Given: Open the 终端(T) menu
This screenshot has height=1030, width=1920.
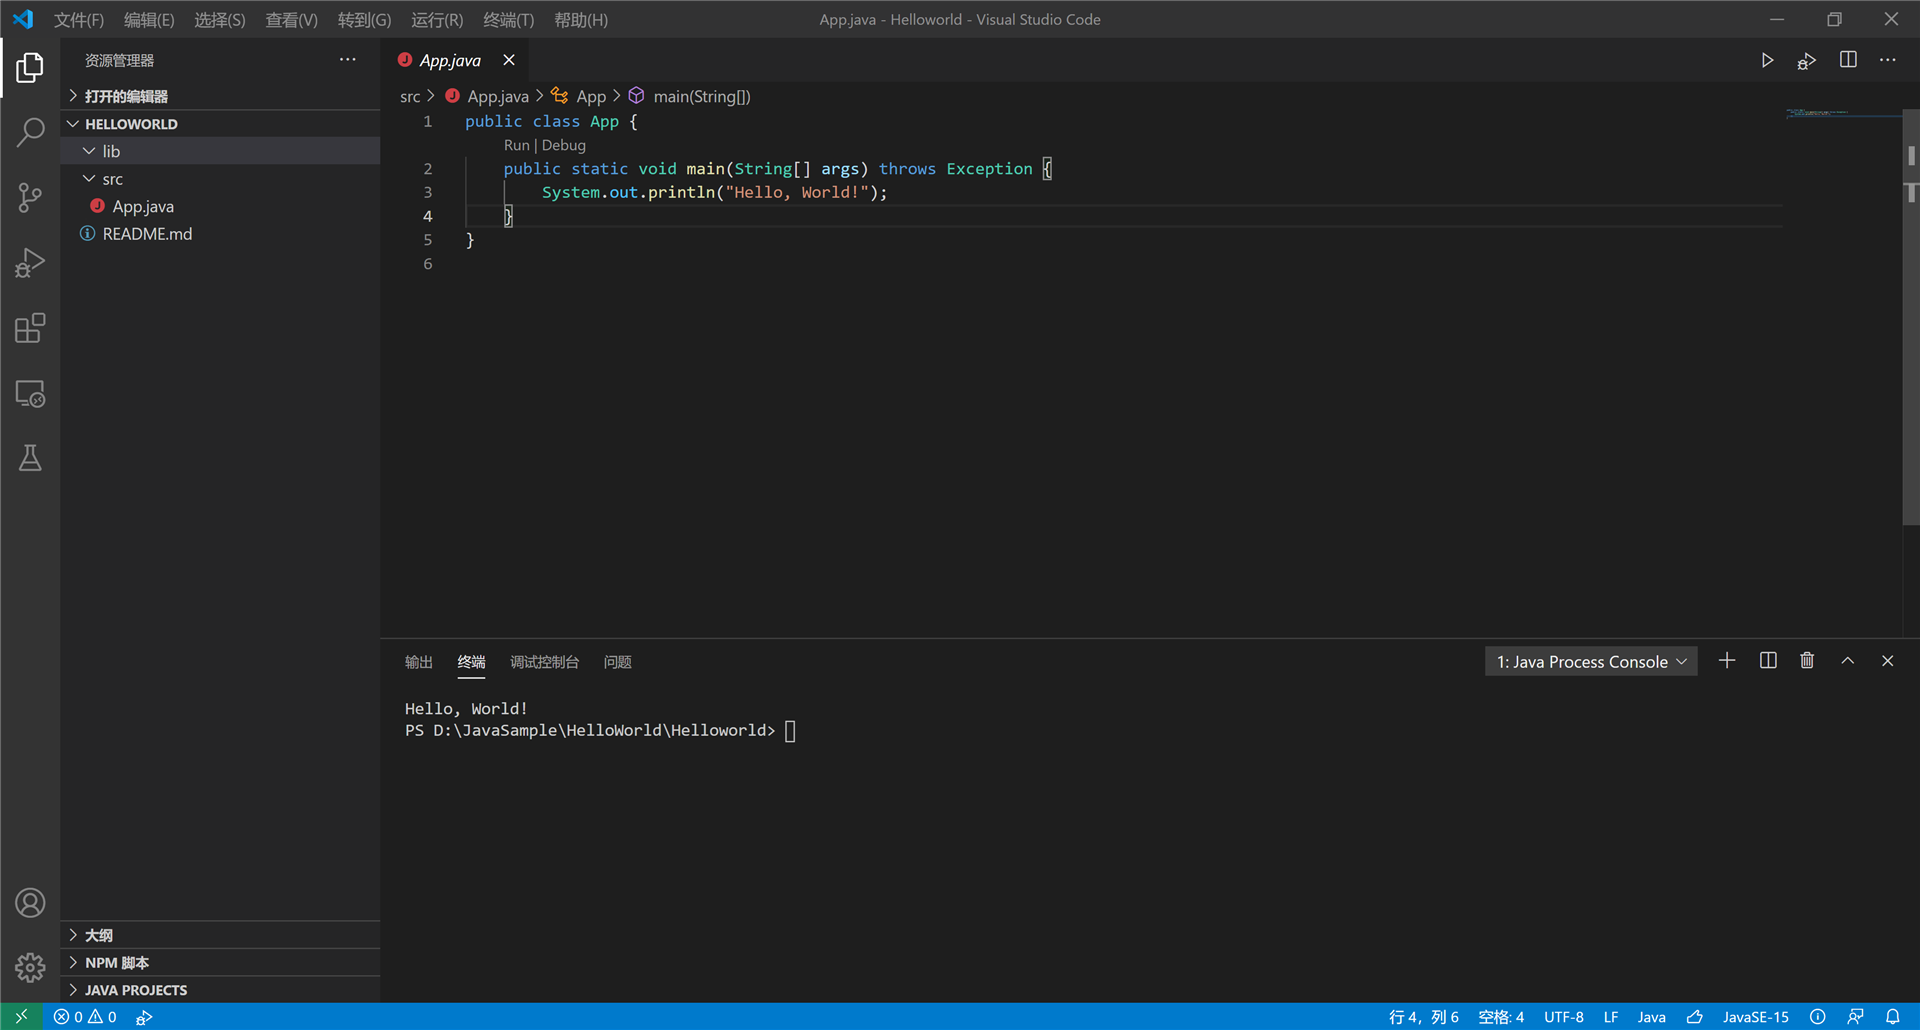Looking at the screenshot, I should point(509,20).
